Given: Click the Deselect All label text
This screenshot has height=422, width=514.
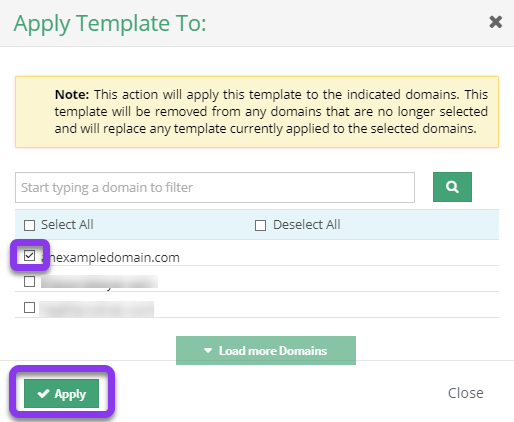Looking at the screenshot, I should (307, 225).
